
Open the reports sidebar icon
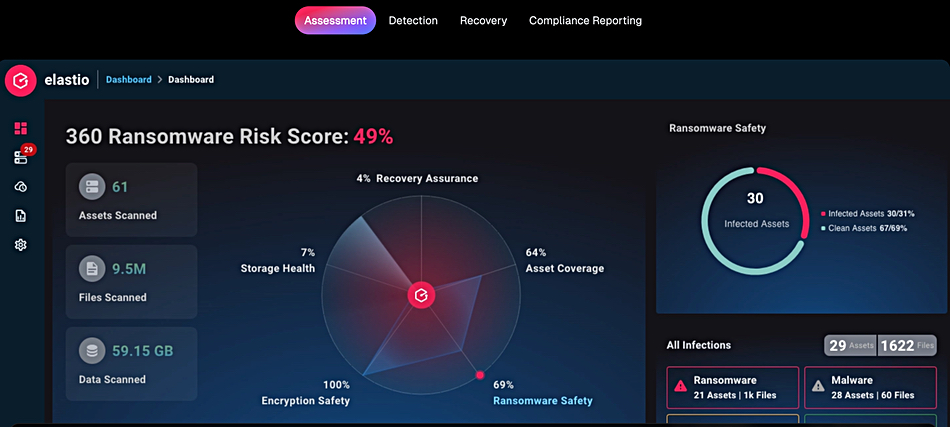click(x=21, y=216)
